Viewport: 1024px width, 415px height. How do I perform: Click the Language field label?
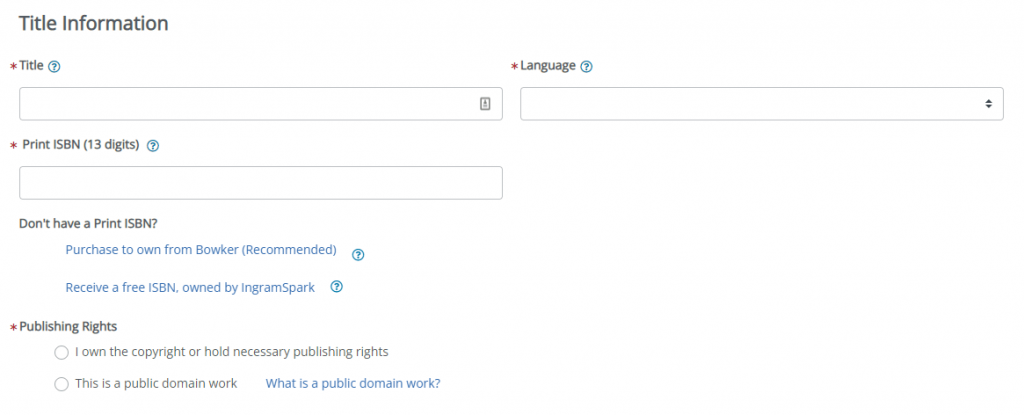548,65
